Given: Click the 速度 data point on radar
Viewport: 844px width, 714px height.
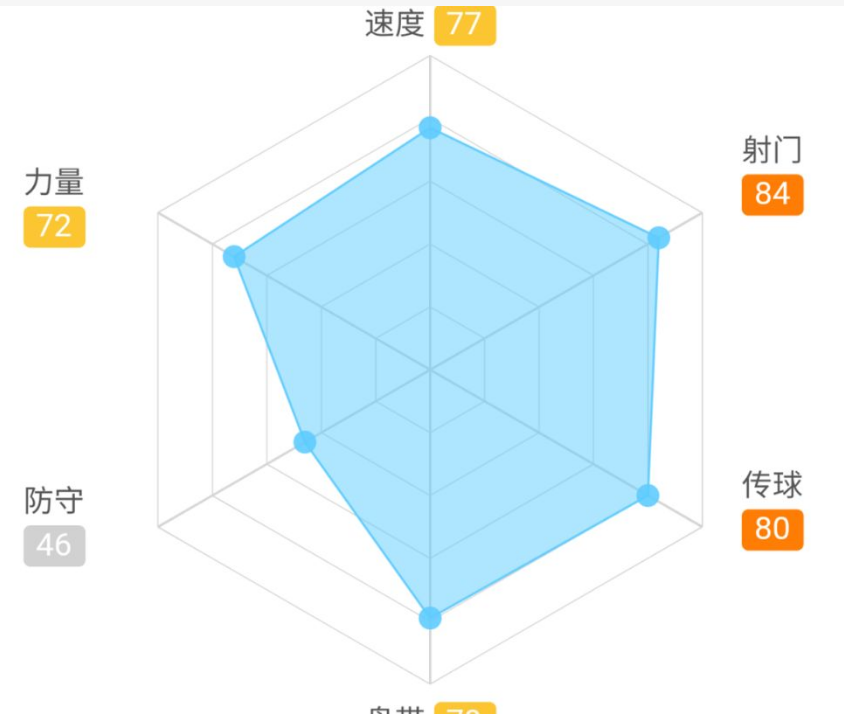Looking at the screenshot, I should pyautogui.click(x=430, y=128).
